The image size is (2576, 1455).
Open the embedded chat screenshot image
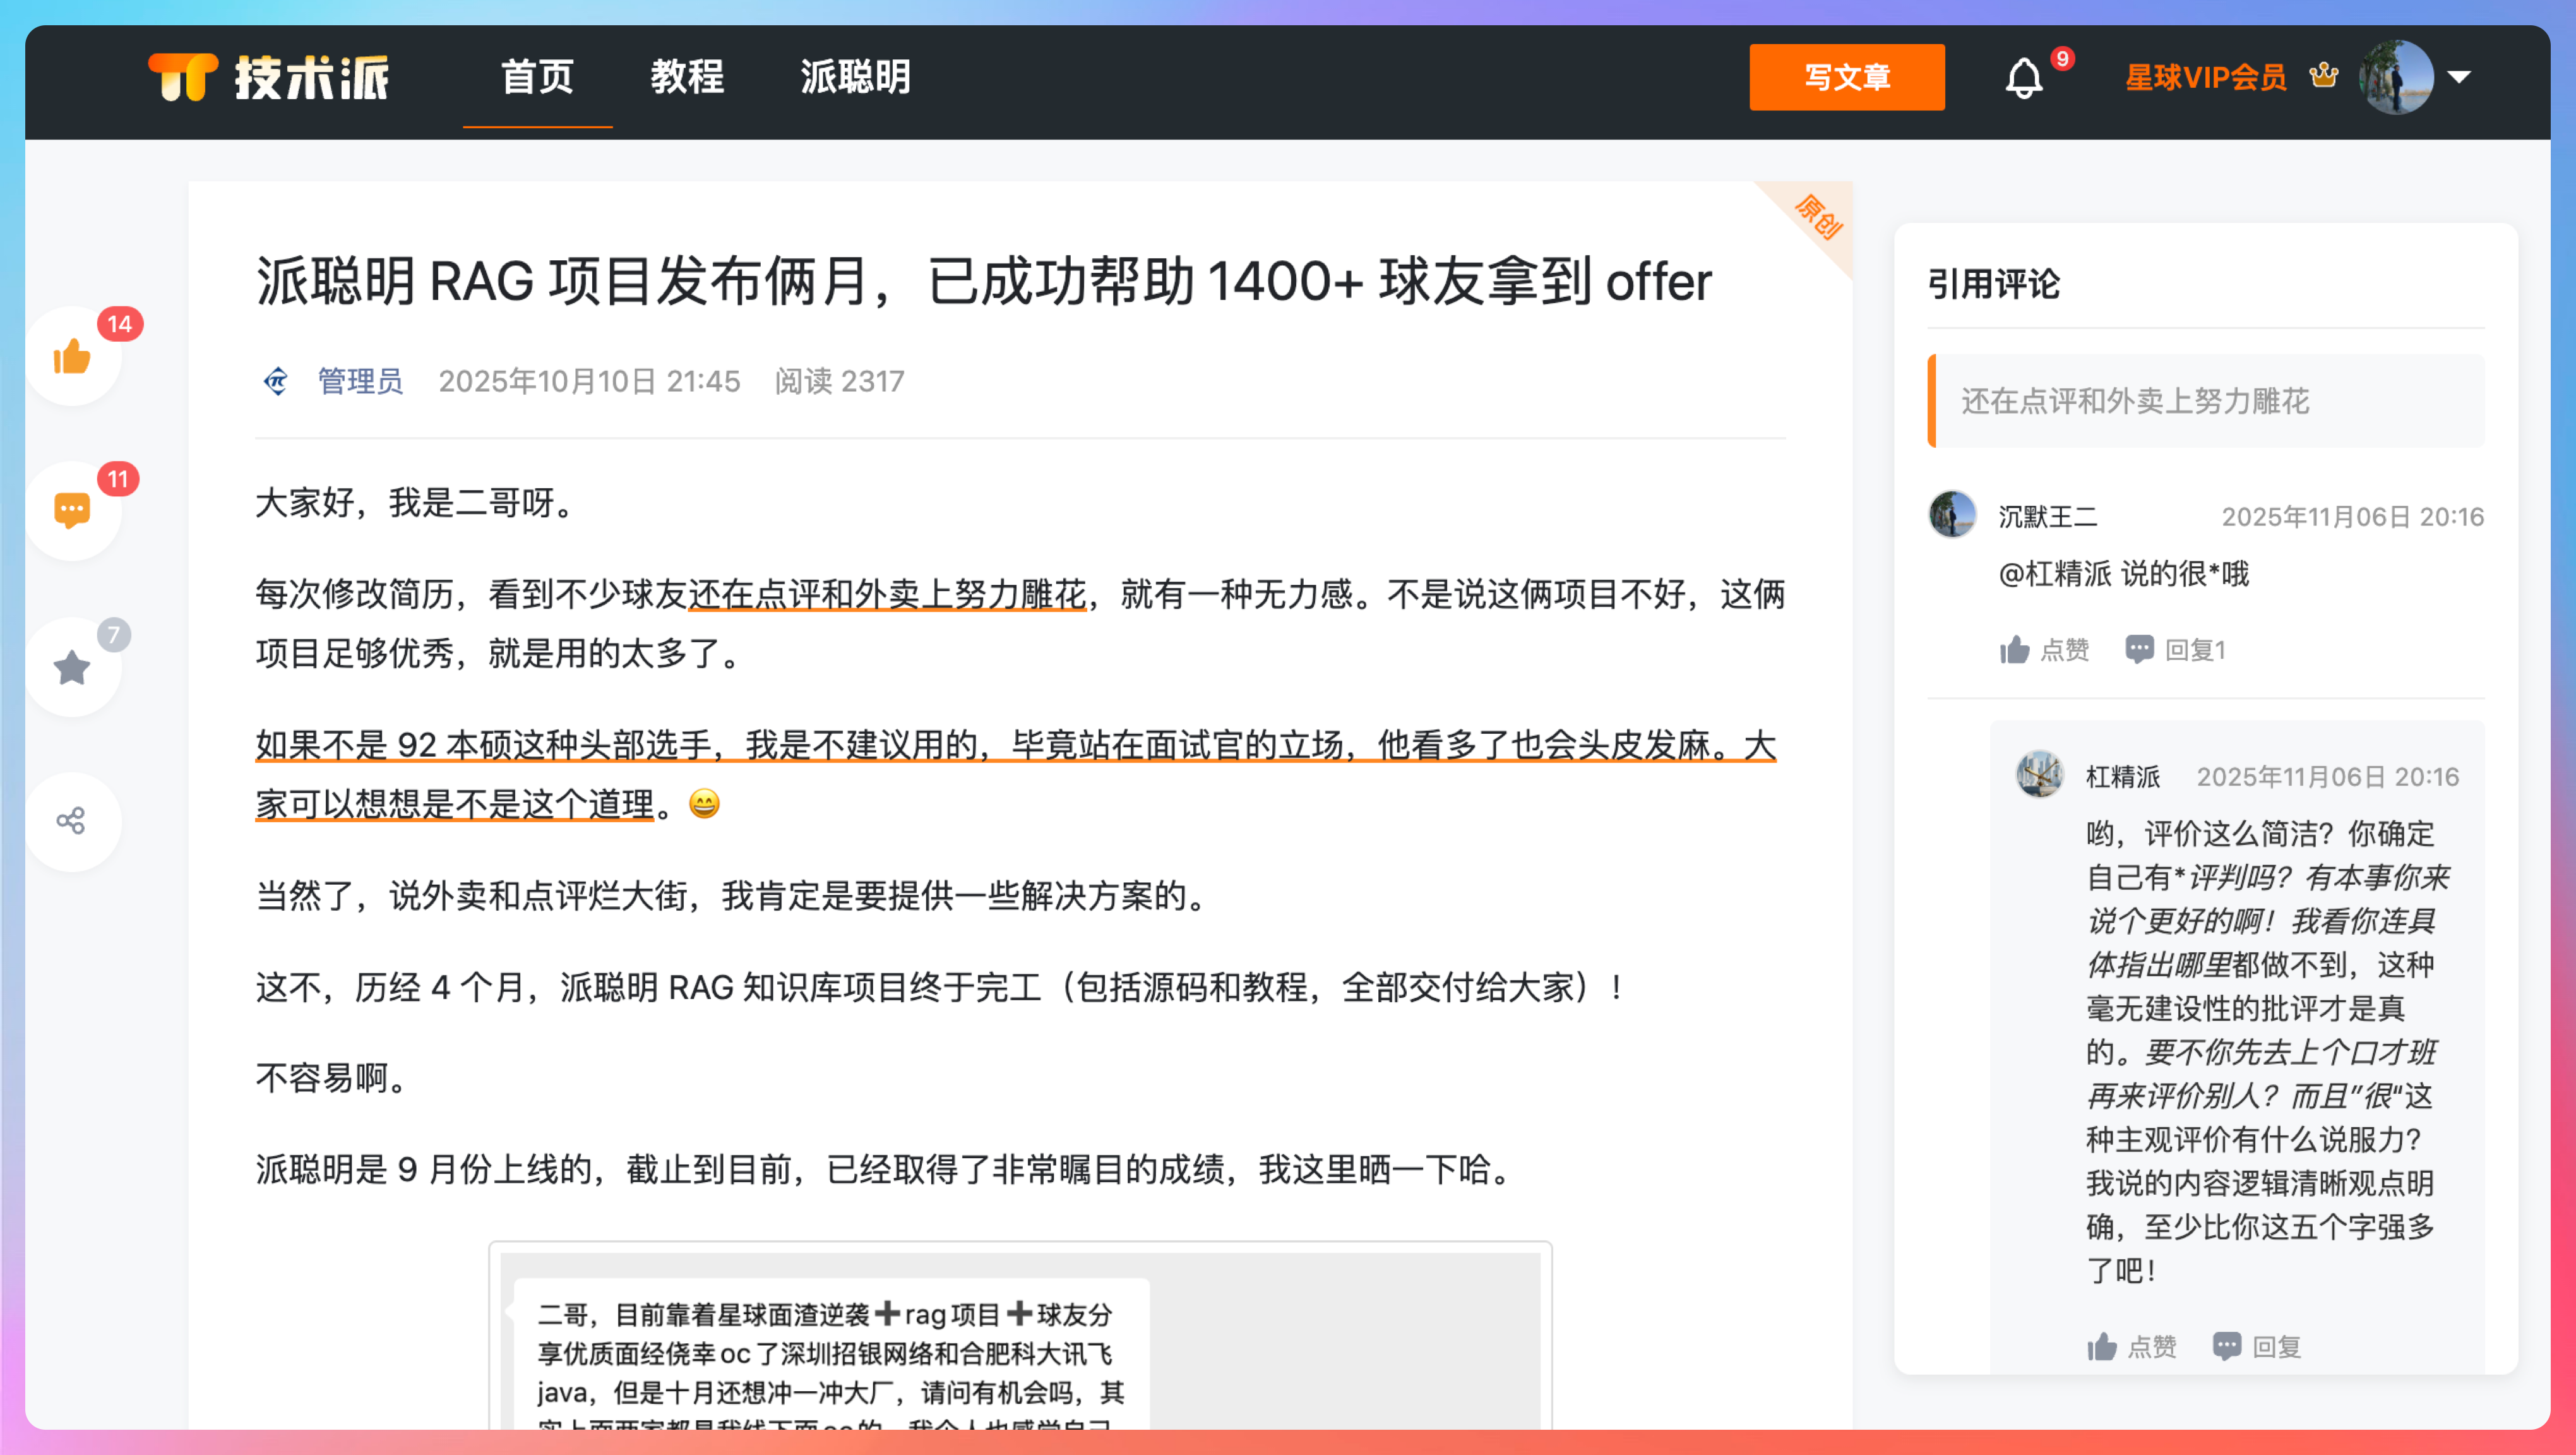1020,1340
